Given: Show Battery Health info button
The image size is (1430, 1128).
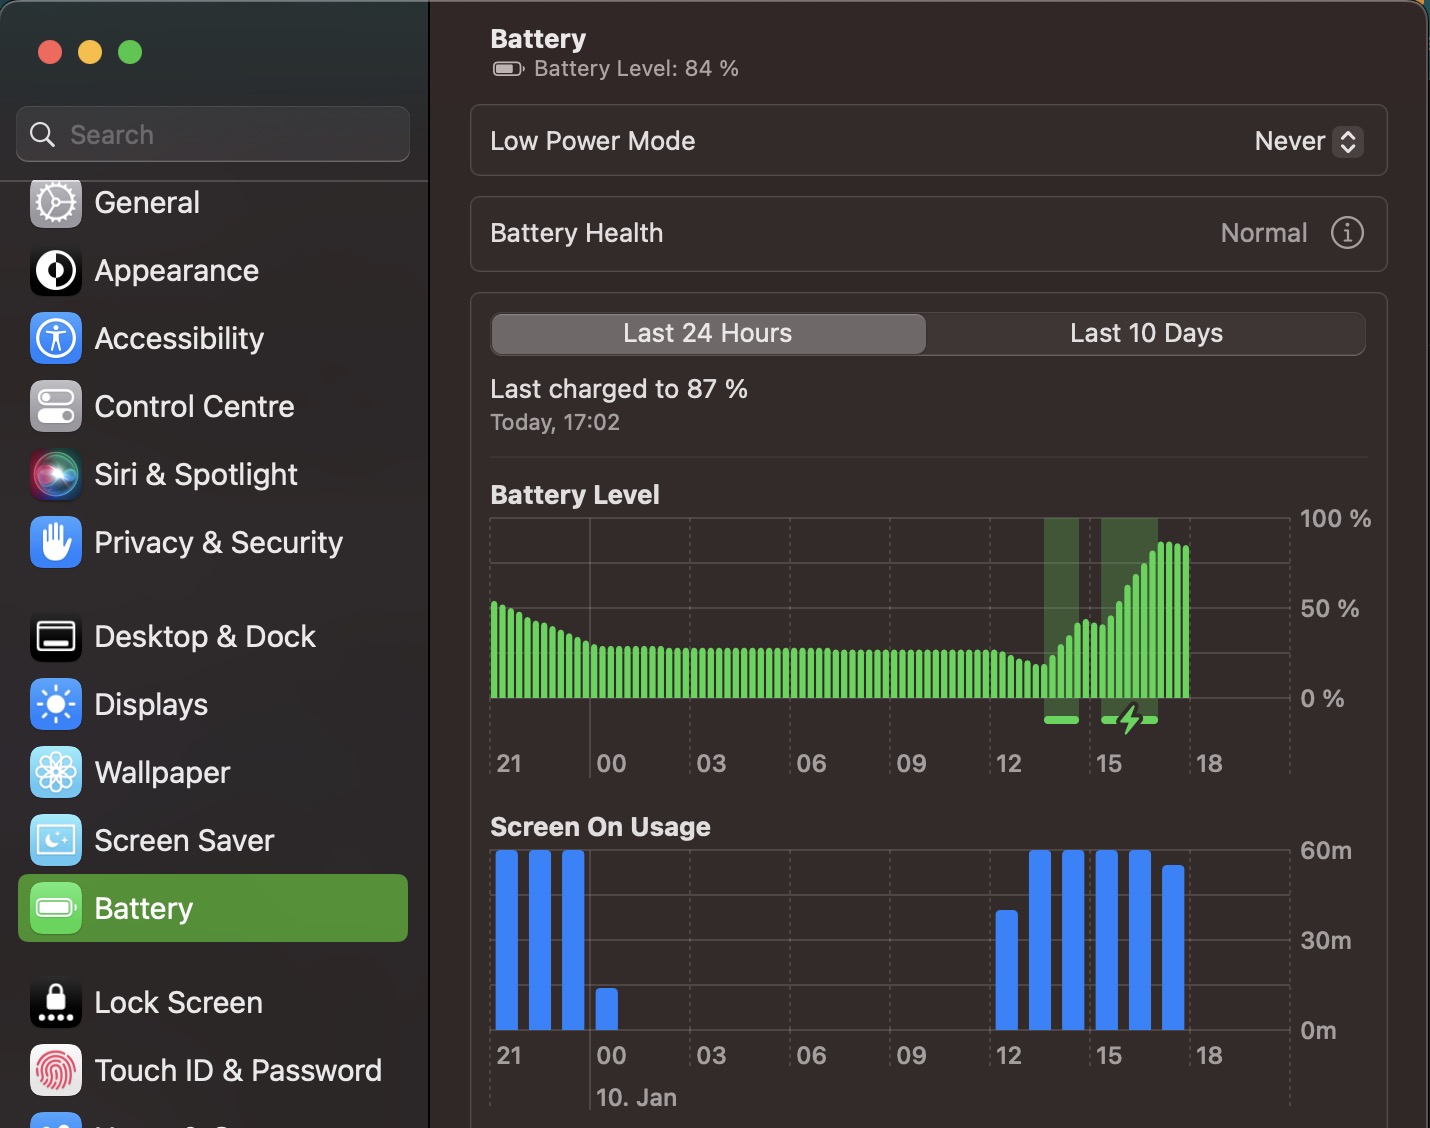Looking at the screenshot, I should [x=1347, y=233].
